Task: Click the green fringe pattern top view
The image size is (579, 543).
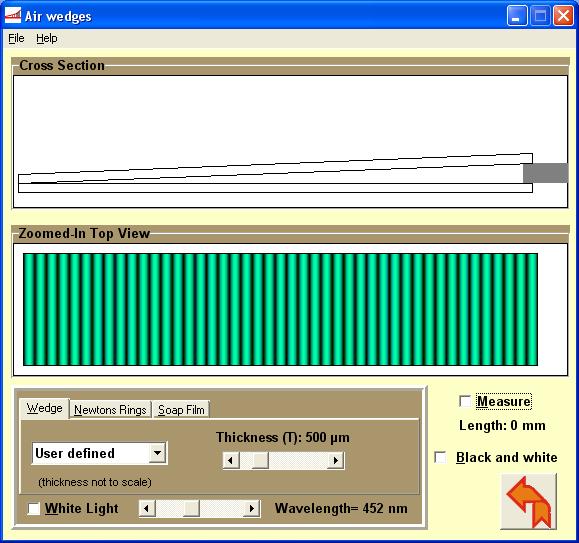Action: pyautogui.click(x=280, y=309)
